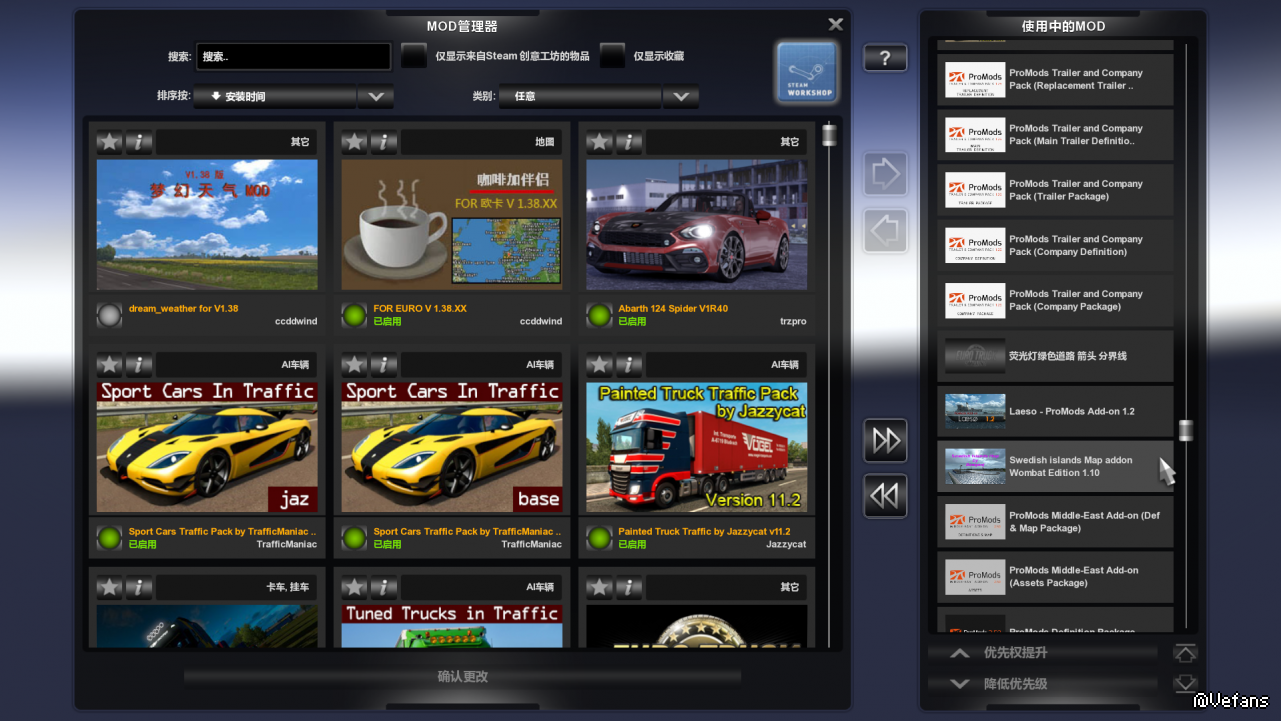
Task: Select ProMods Pack (Trailer Package) entry
Action: (1055, 190)
